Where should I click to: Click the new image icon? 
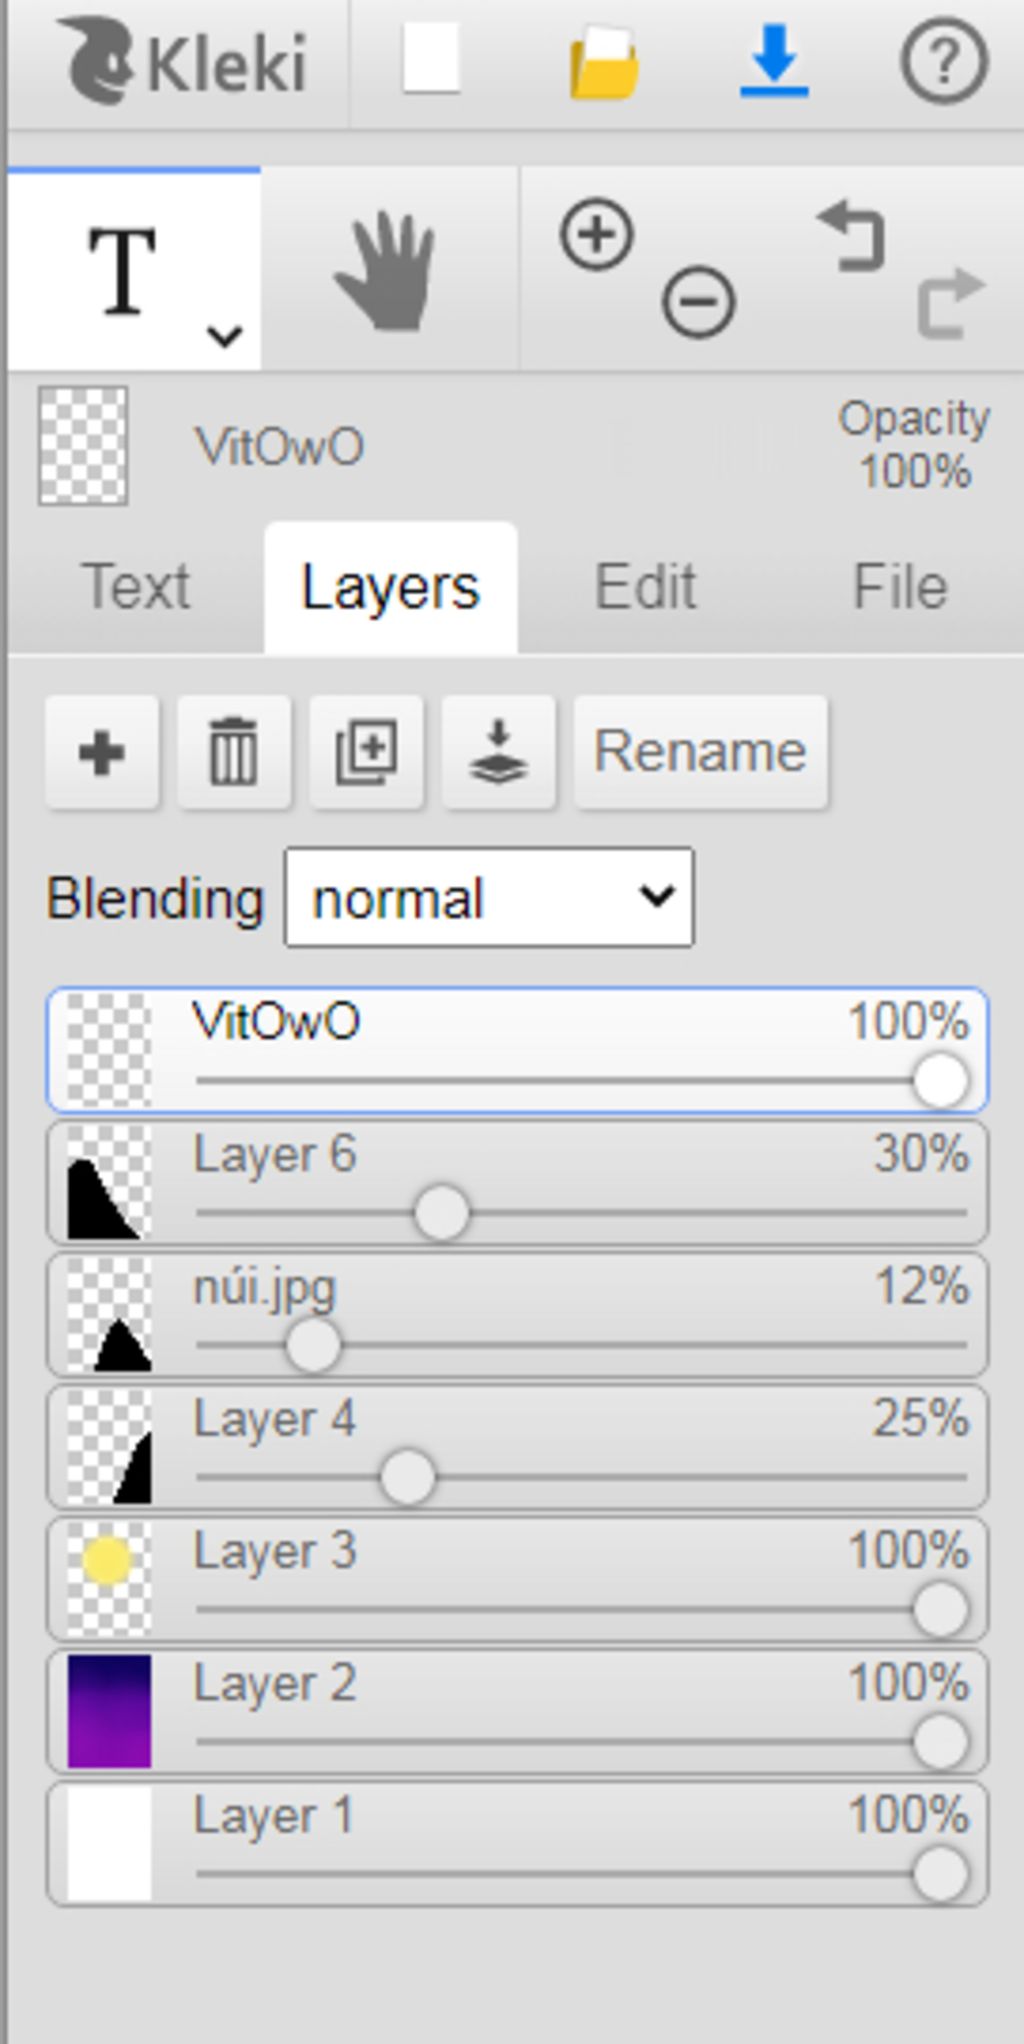click(x=431, y=60)
